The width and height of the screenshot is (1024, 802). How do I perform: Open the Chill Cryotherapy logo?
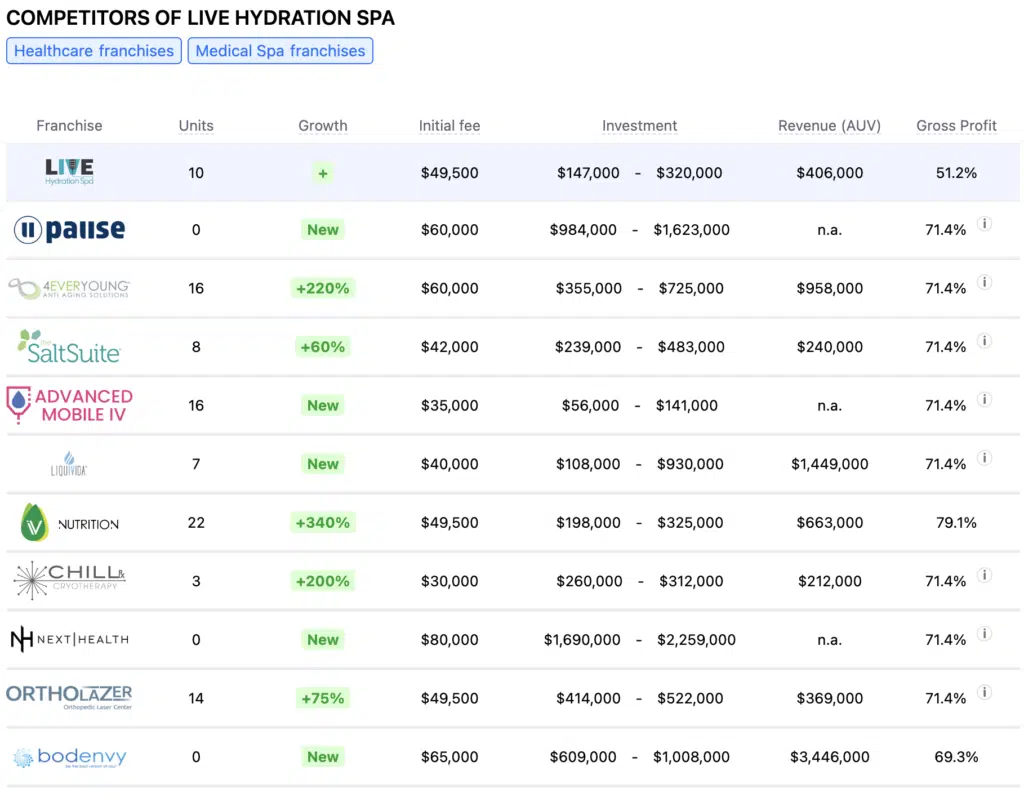(69, 581)
